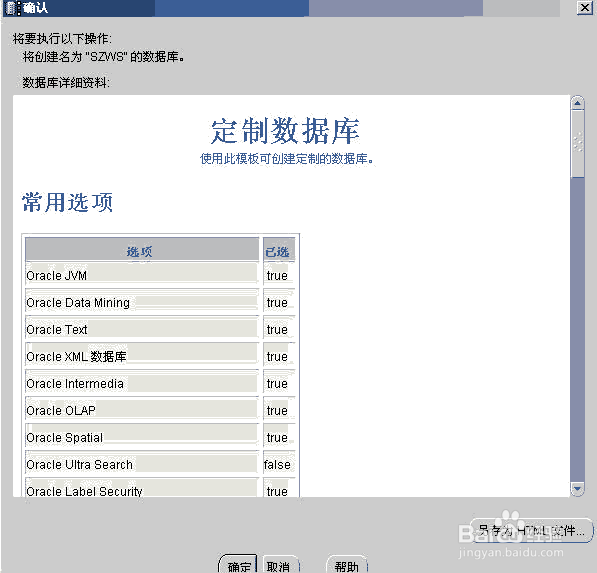Save details via 另存为 HTML 文件 button

point(532,530)
